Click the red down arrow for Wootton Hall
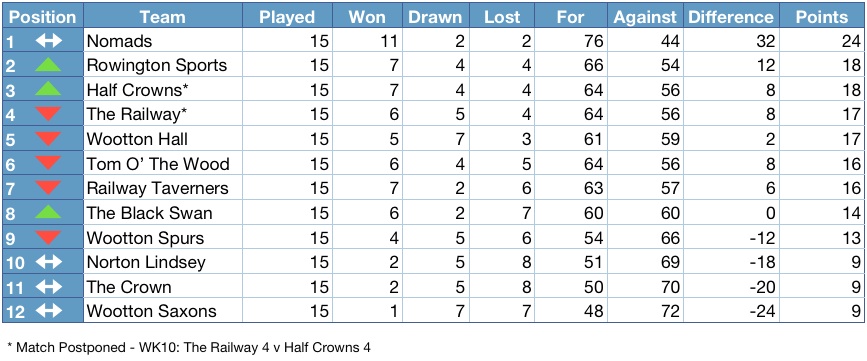Screen dimensions: 867x361 pyautogui.click(x=49, y=139)
